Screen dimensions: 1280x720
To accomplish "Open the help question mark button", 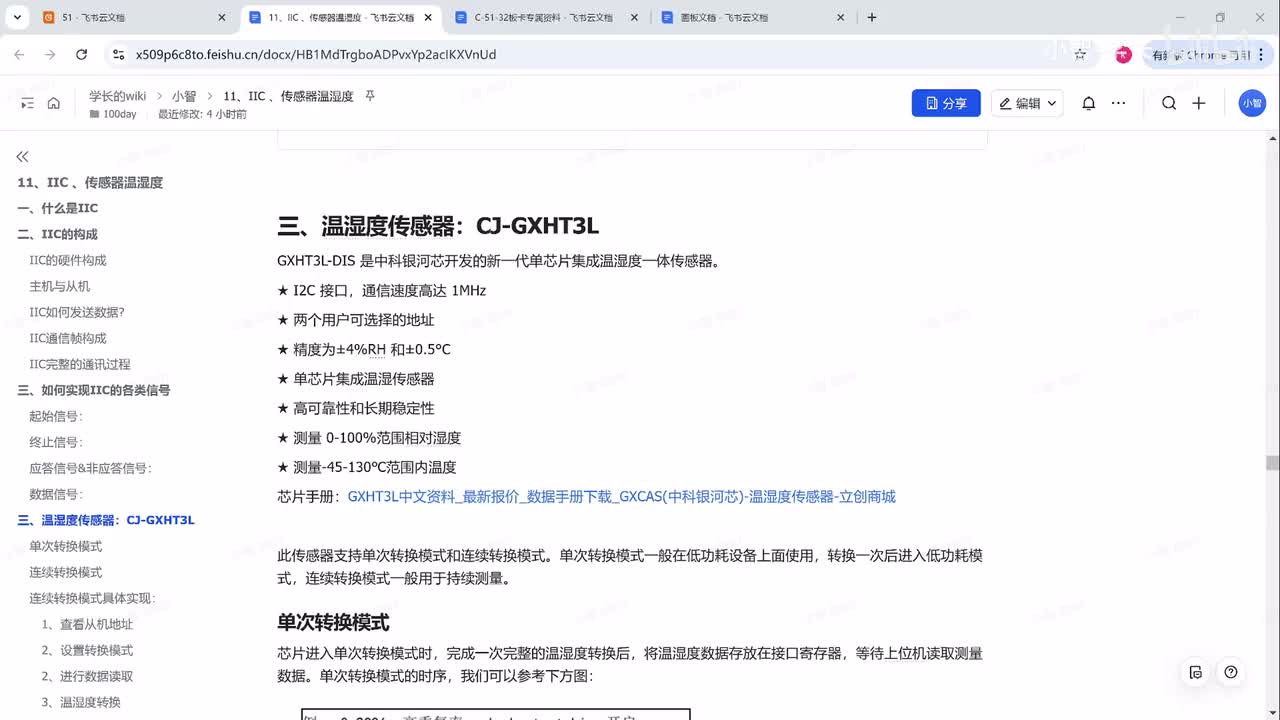I will point(1231,672).
